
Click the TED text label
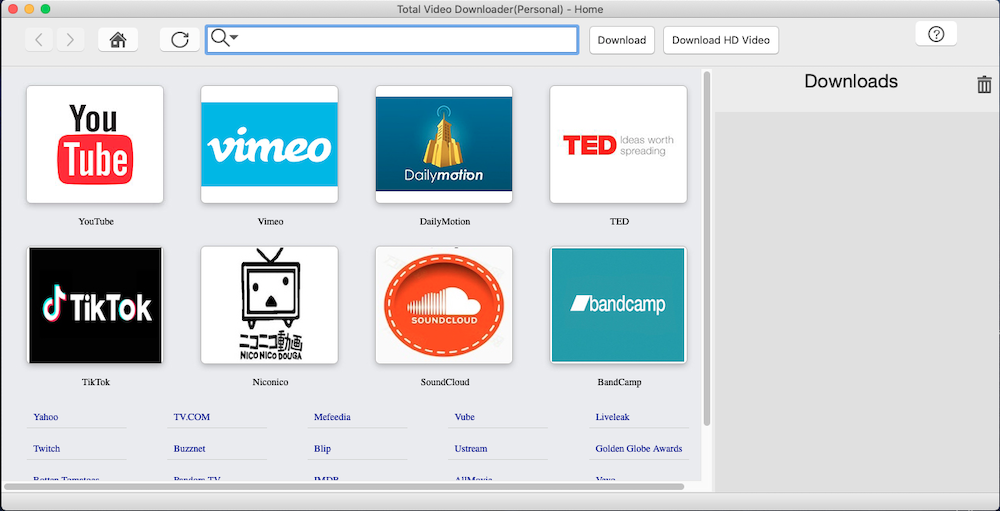coord(619,221)
